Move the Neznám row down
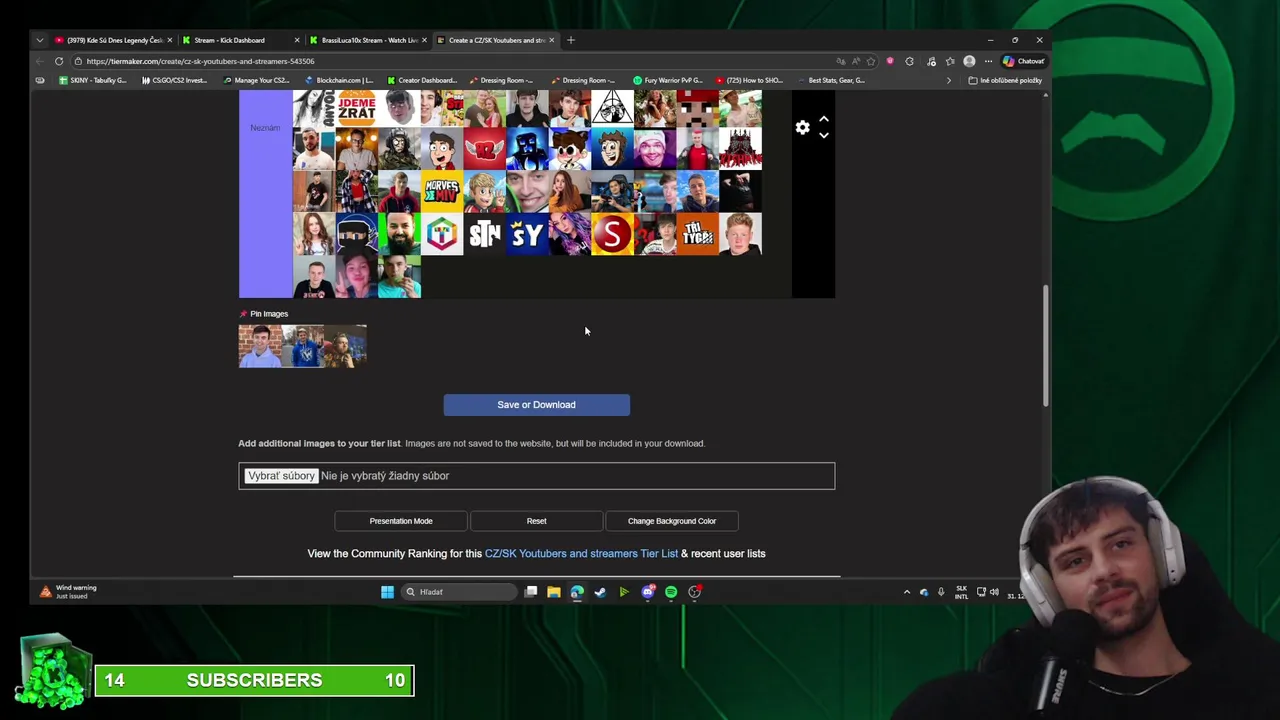The width and height of the screenshot is (1280, 720). tap(824, 135)
